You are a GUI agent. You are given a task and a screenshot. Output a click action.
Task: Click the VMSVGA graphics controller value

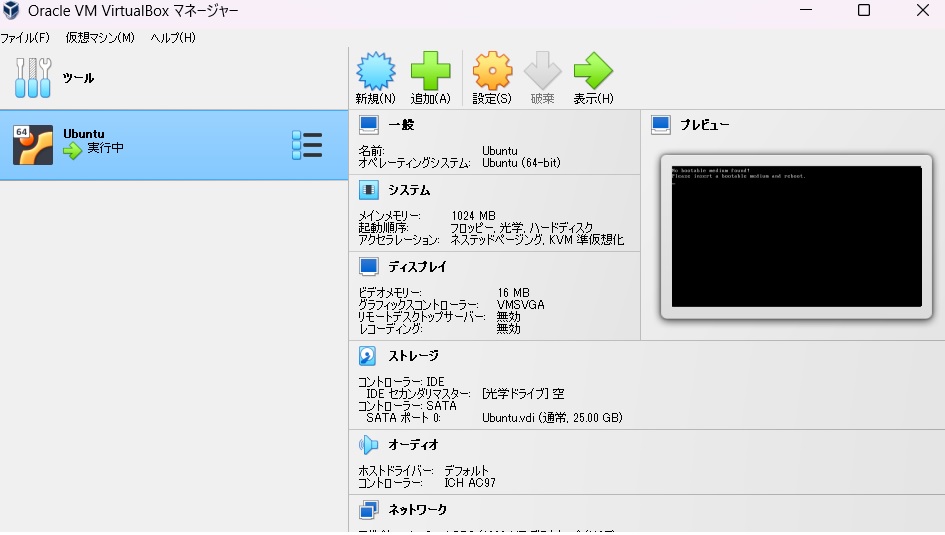click(x=521, y=305)
